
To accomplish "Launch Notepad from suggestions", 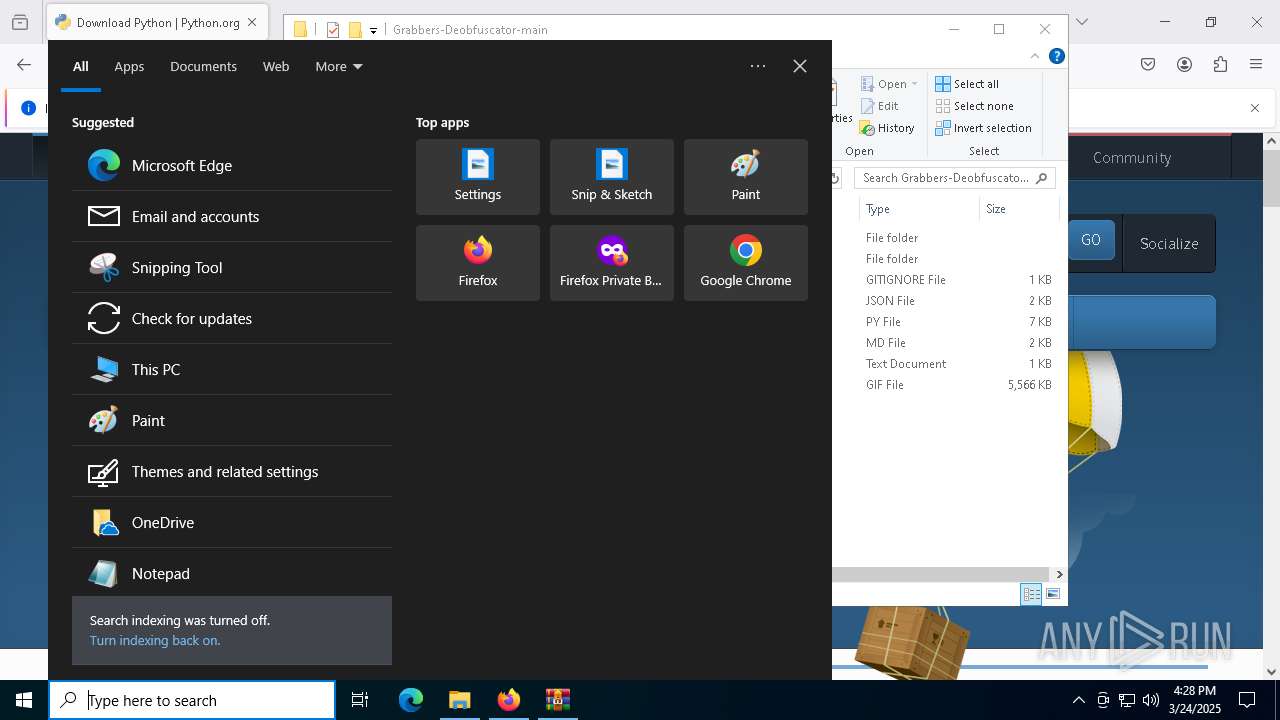I will tap(231, 574).
